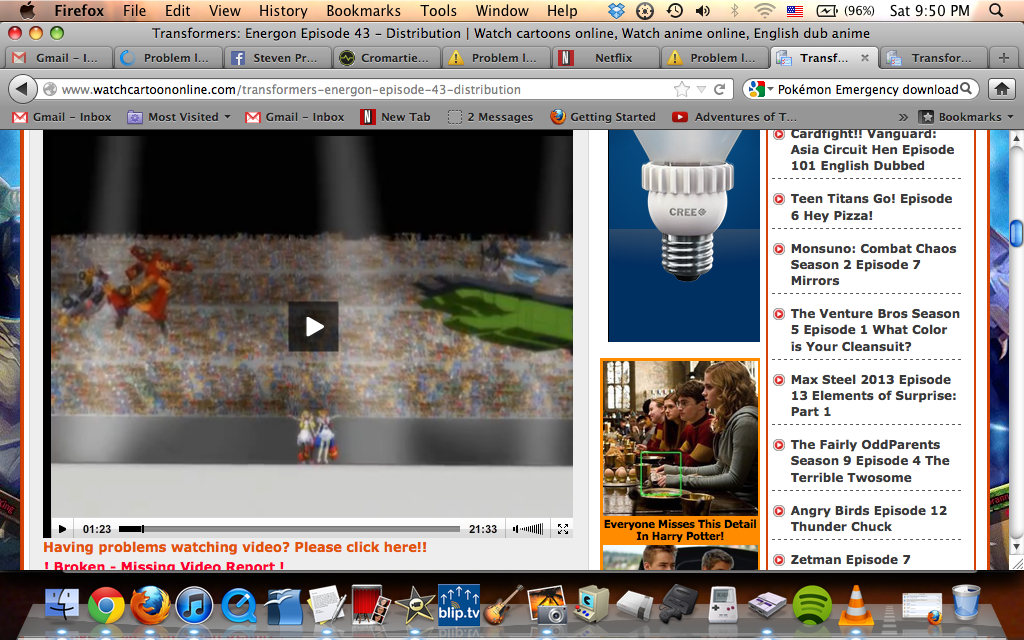
Task: Open Fairly OddParents Season 9 link
Action: 870,461
